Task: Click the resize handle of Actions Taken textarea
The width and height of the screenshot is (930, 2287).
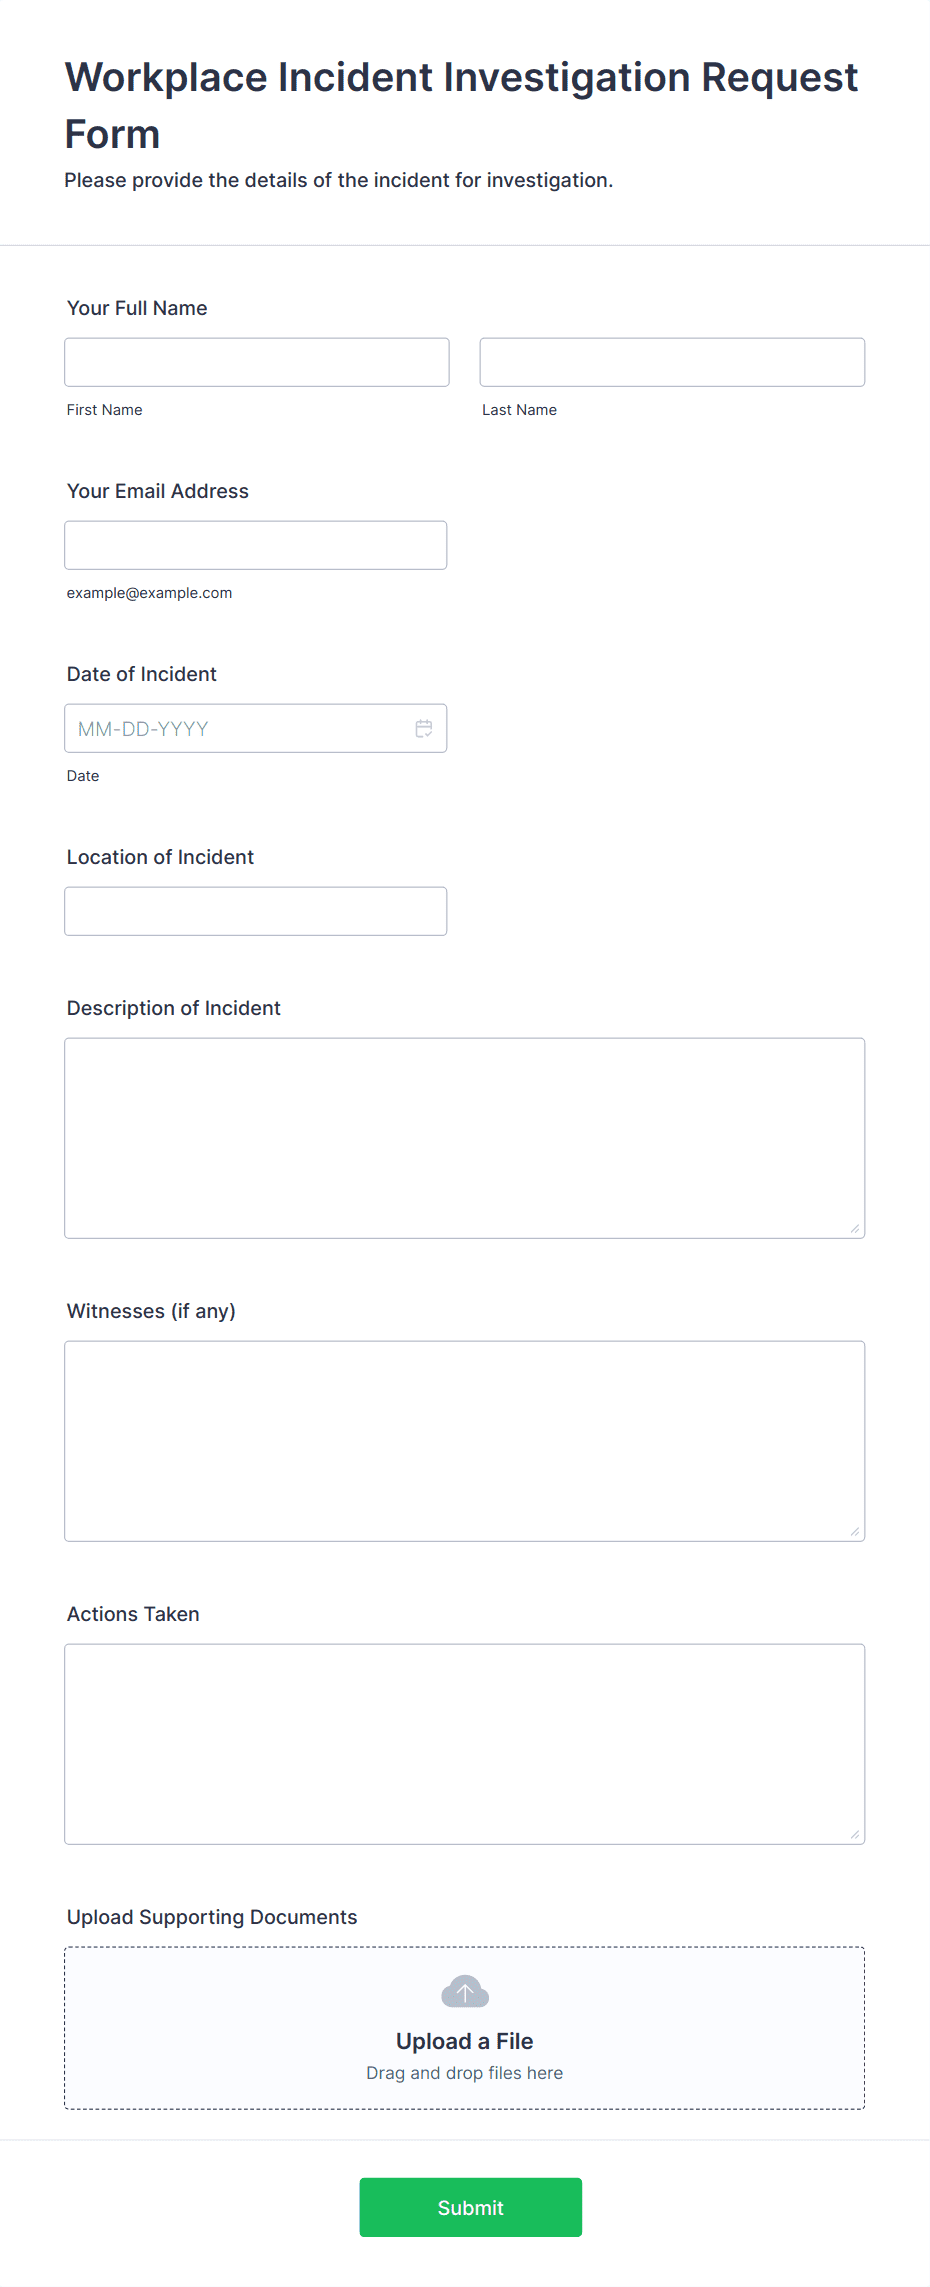Action: (x=857, y=1834)
